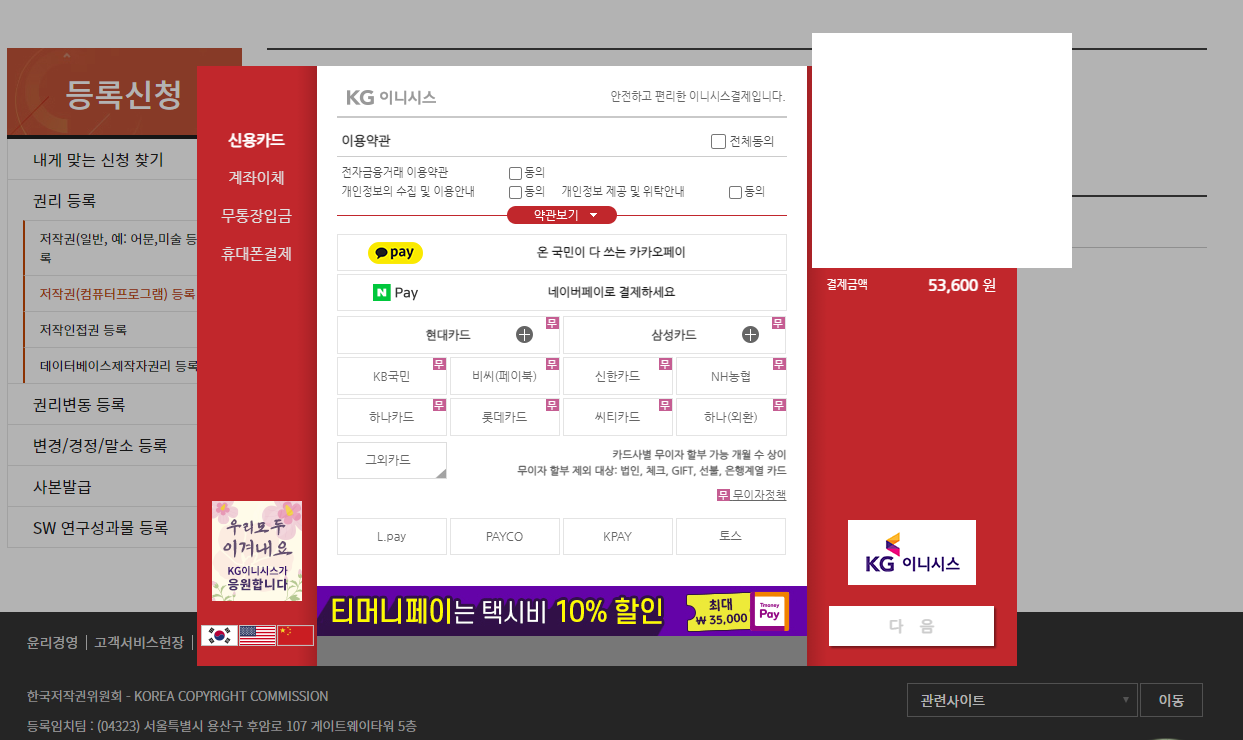Select the US flag language icon

pyautogui.click(x=257, y=635)
